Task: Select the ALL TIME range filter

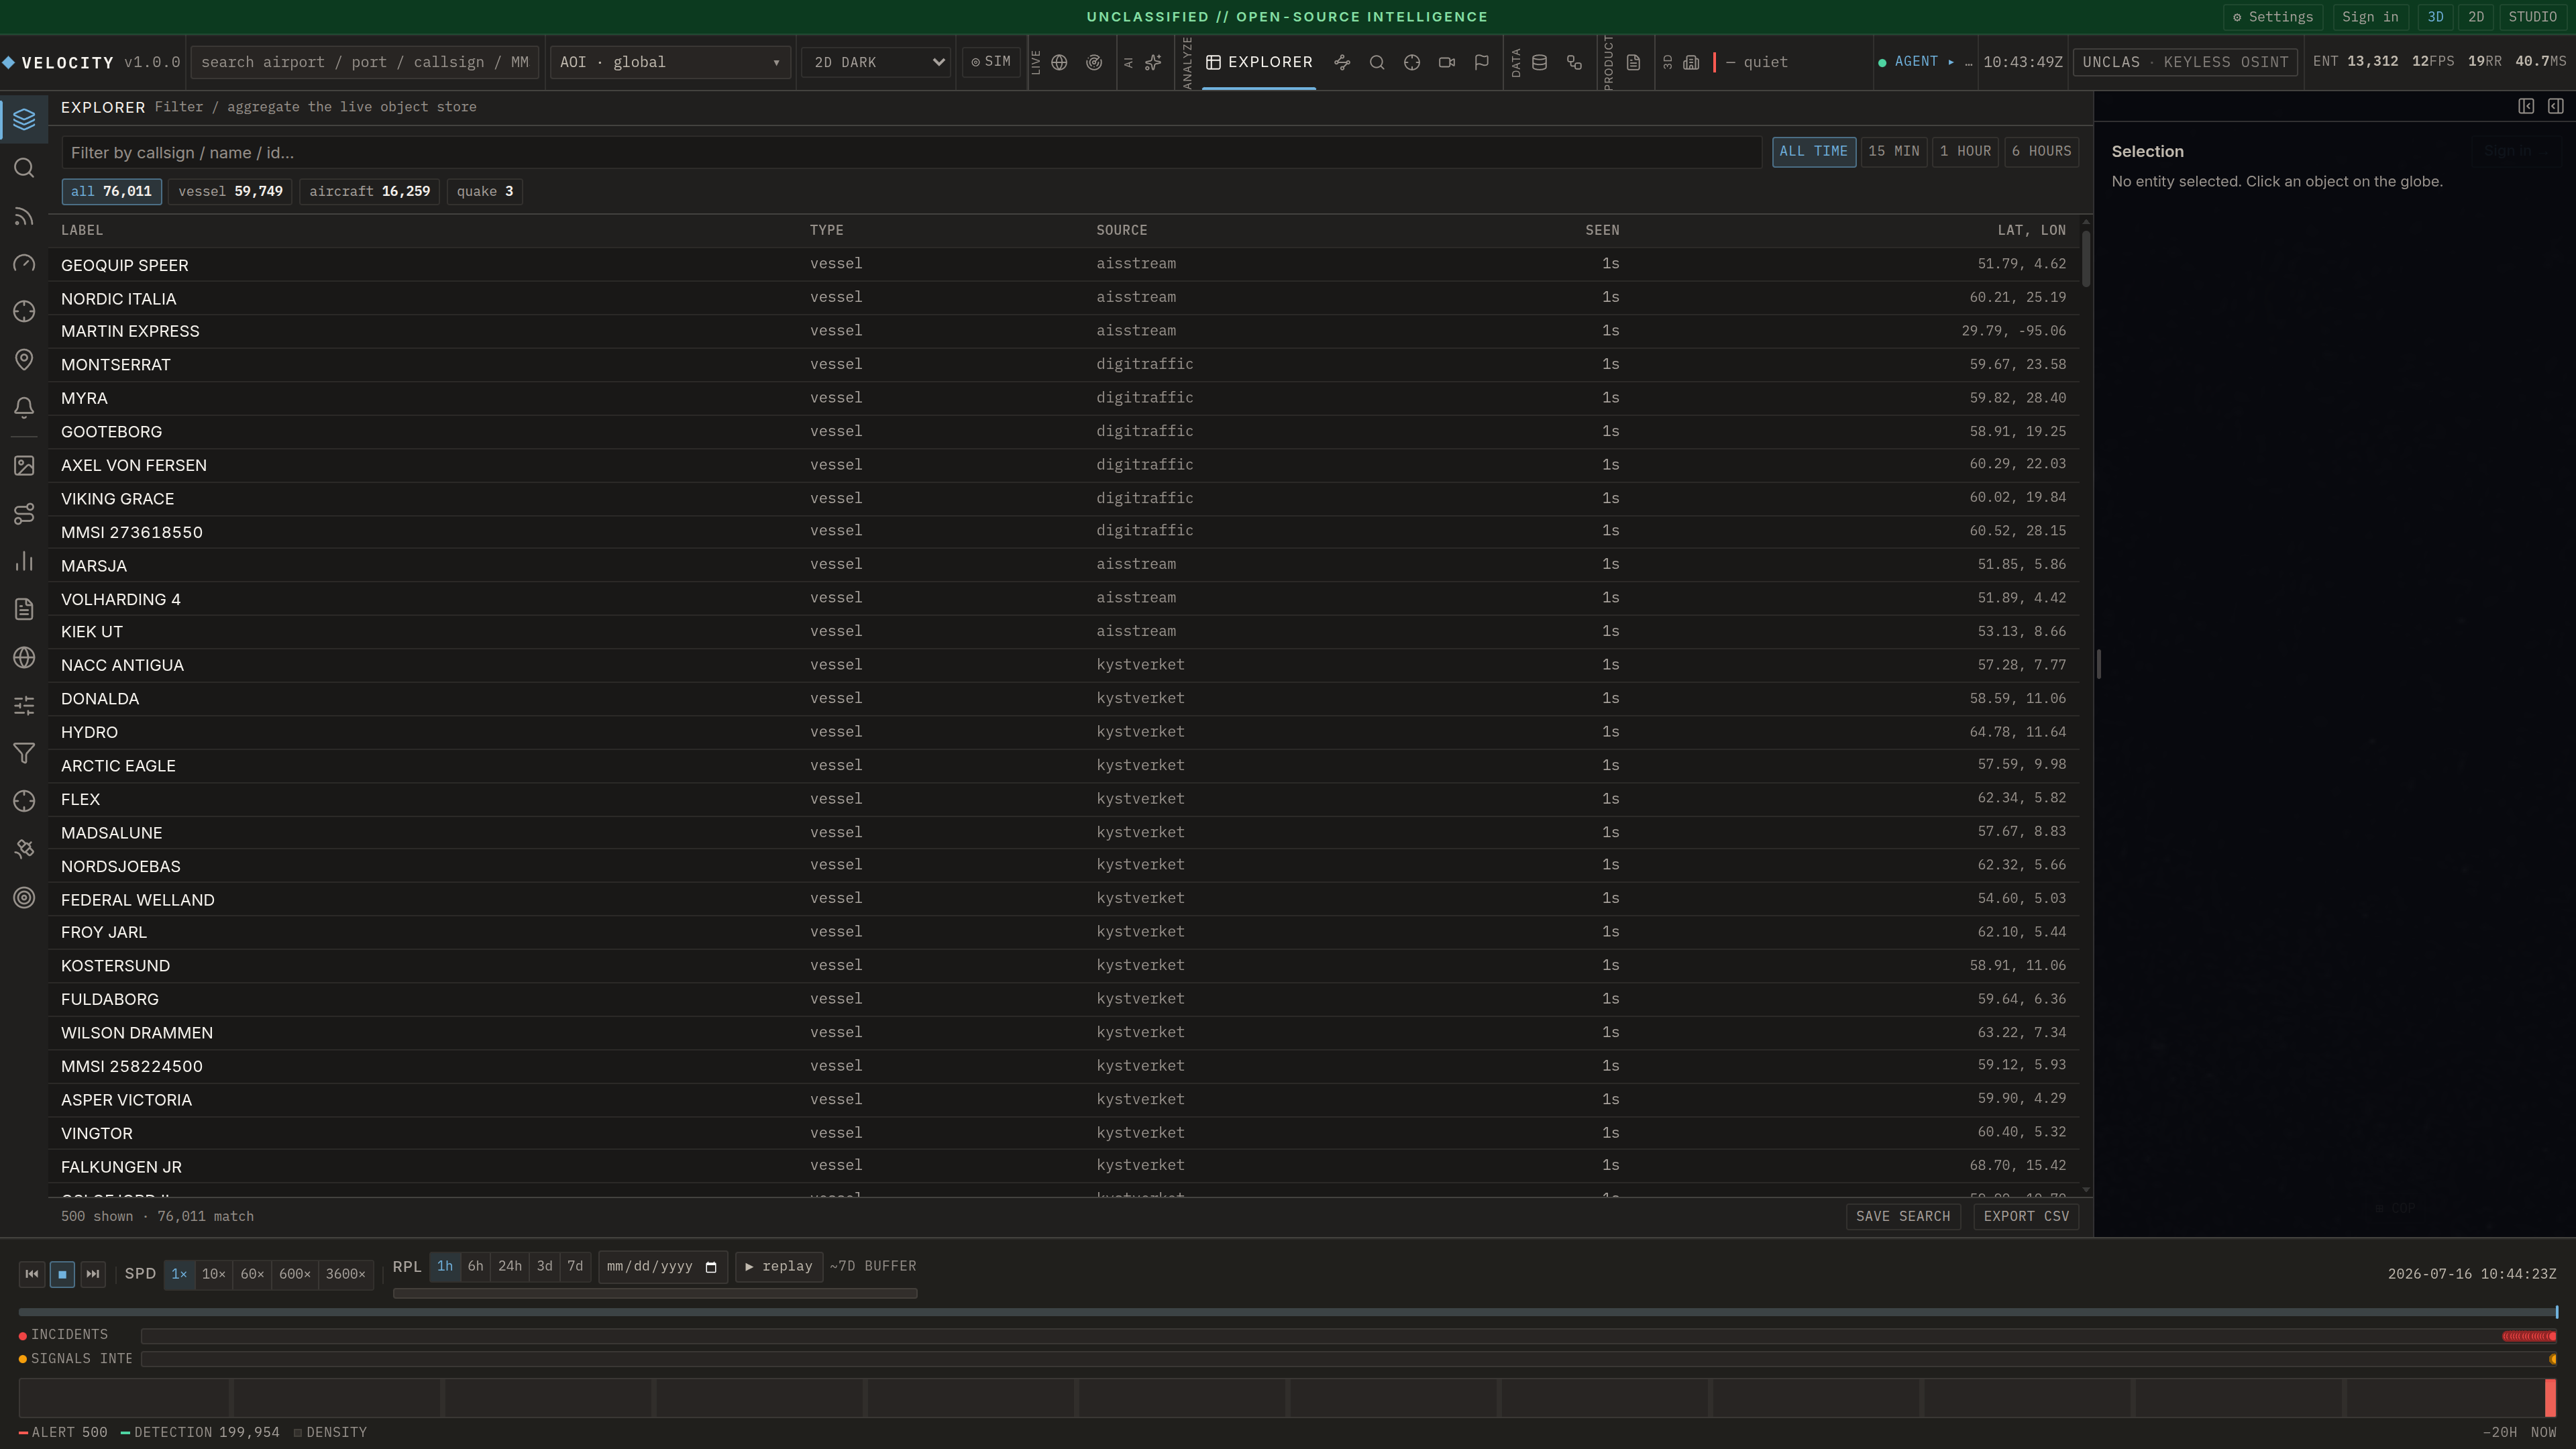Action: tap(1814, 152)
